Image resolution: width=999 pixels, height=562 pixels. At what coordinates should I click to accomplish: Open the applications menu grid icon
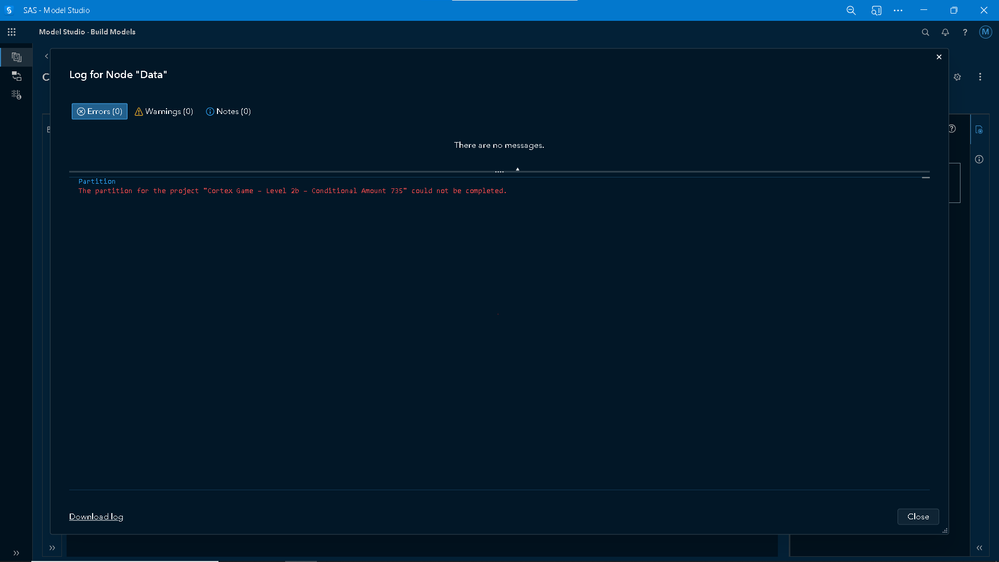(11, 32)
